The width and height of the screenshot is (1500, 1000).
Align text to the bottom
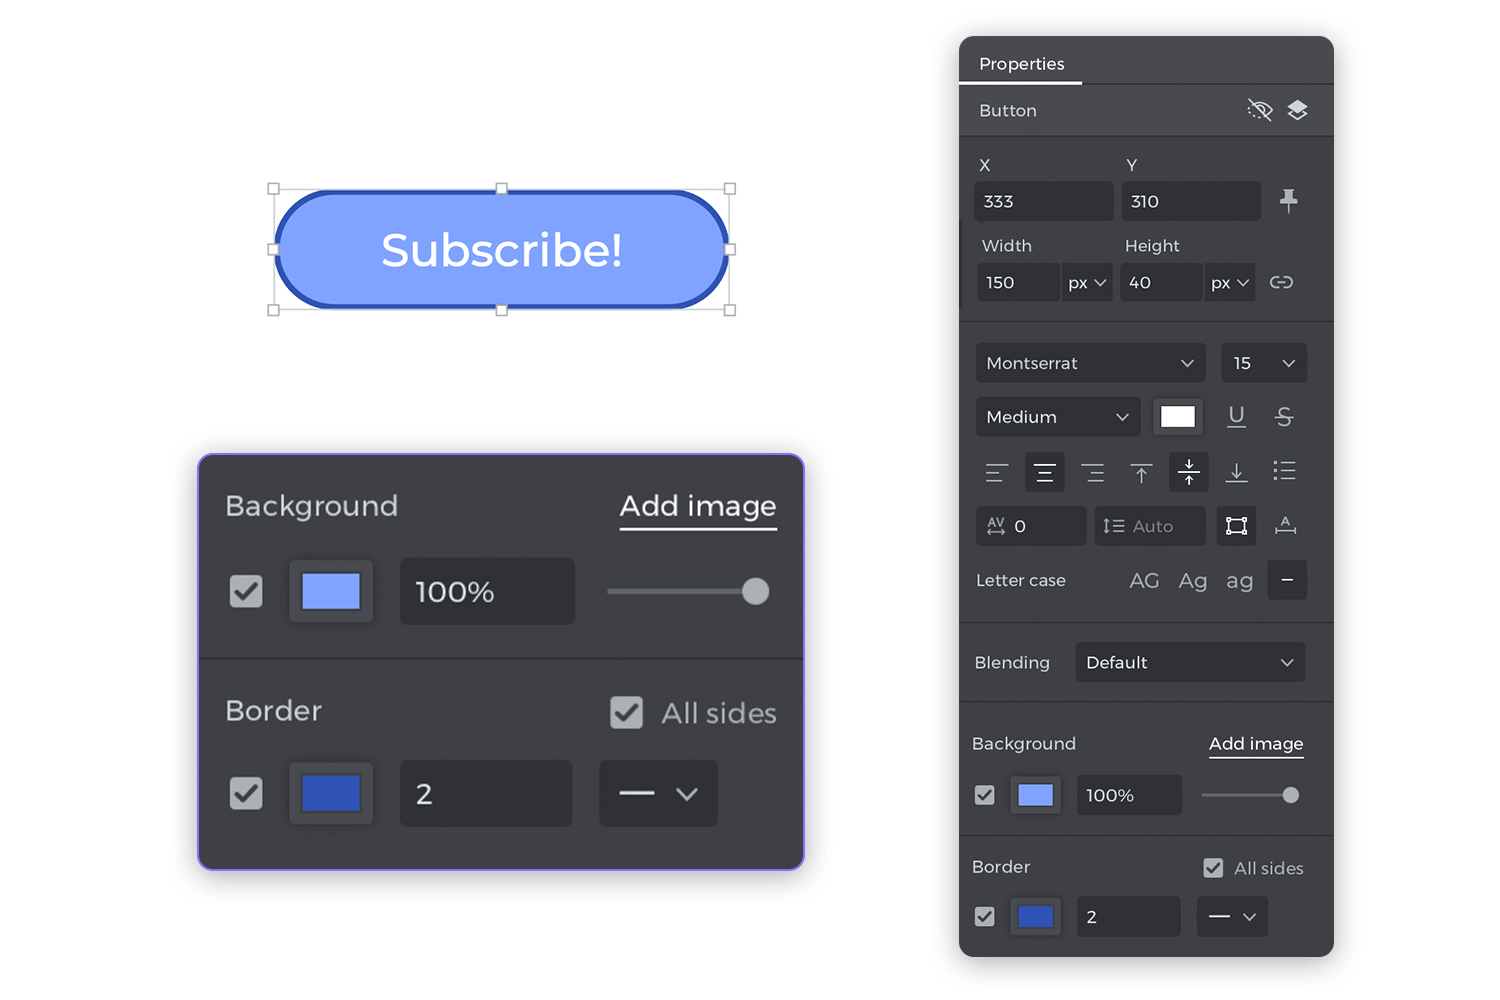coord(1236,472)
